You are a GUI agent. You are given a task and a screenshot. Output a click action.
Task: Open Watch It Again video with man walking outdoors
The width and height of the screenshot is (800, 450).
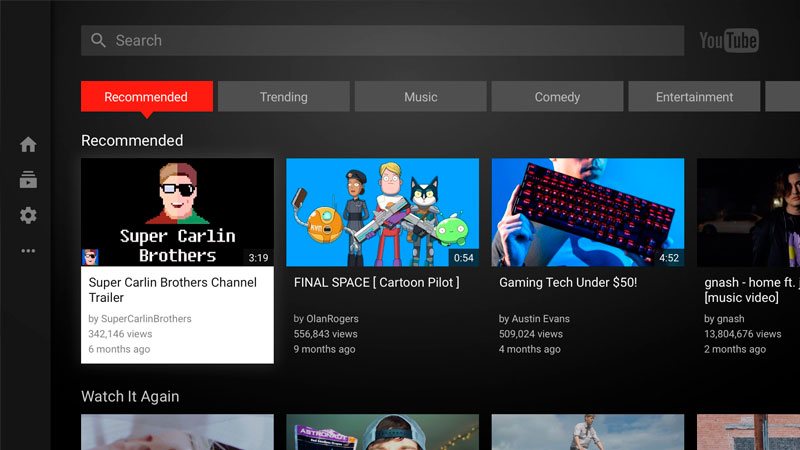588,432
